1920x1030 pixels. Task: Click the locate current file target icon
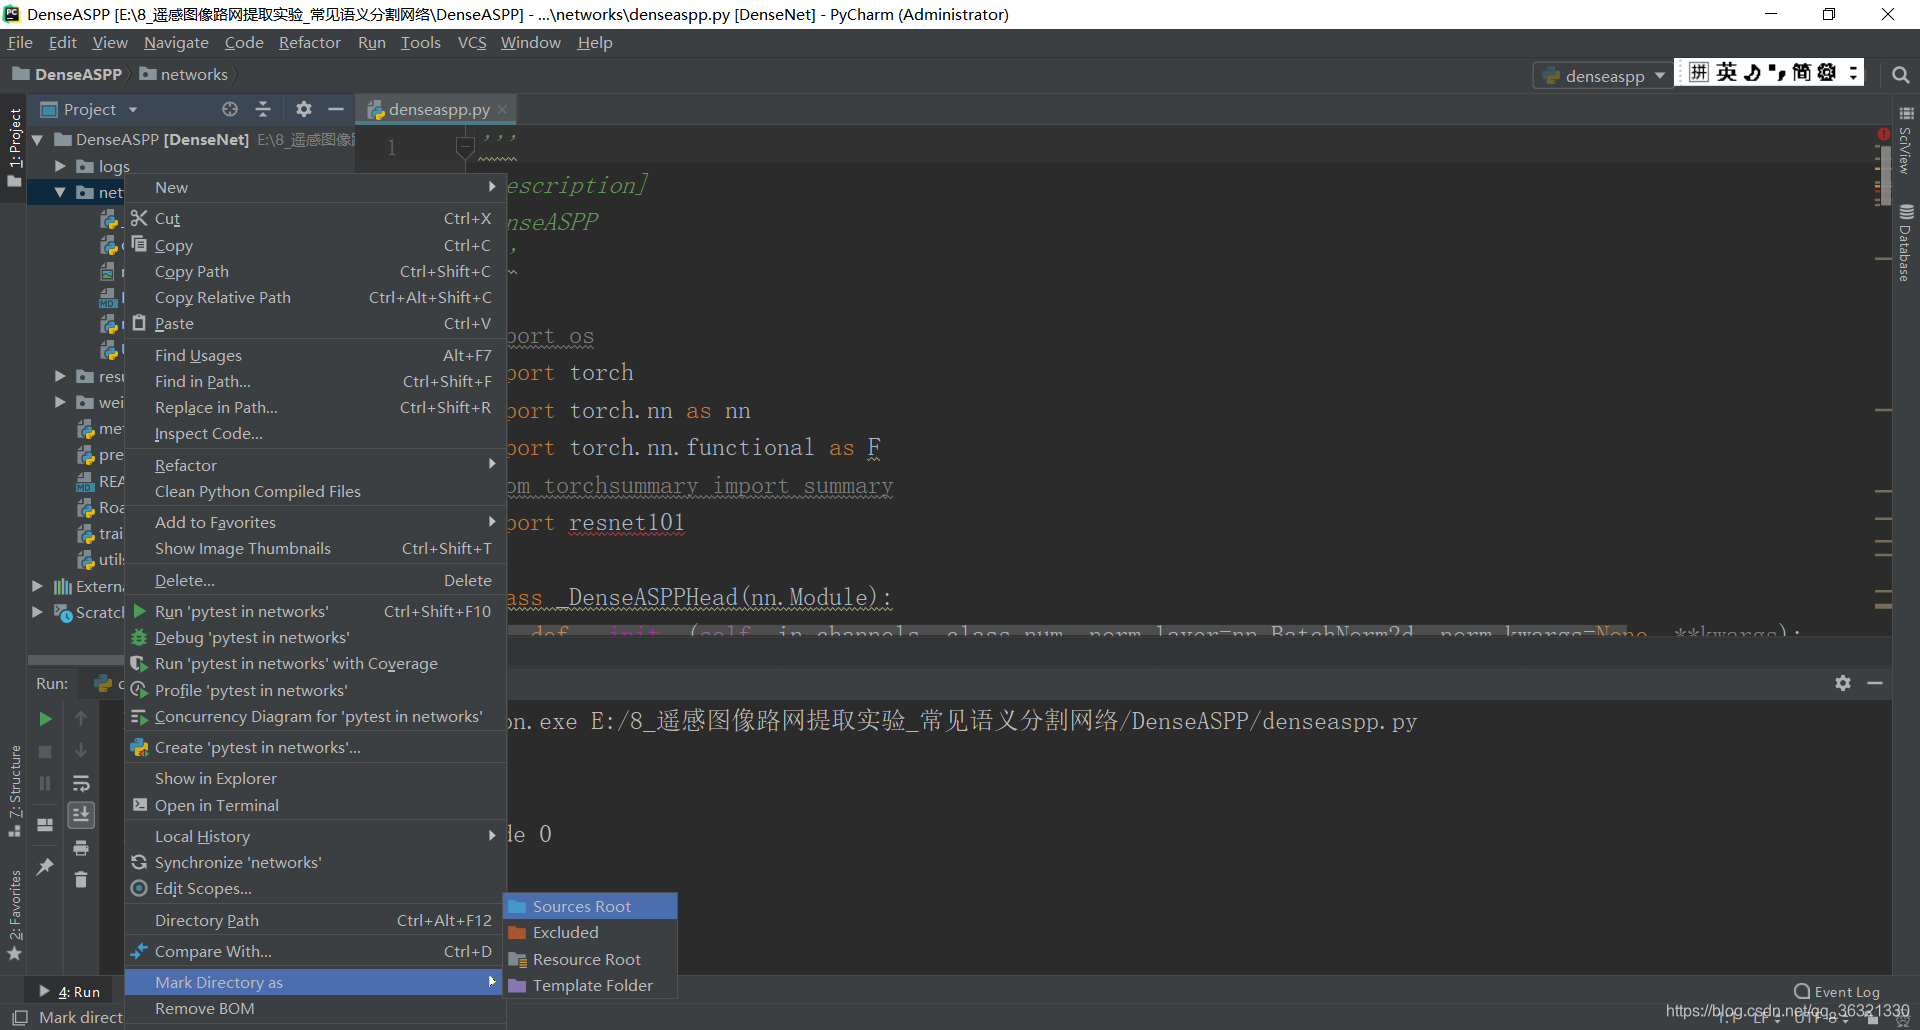(230, 109)
